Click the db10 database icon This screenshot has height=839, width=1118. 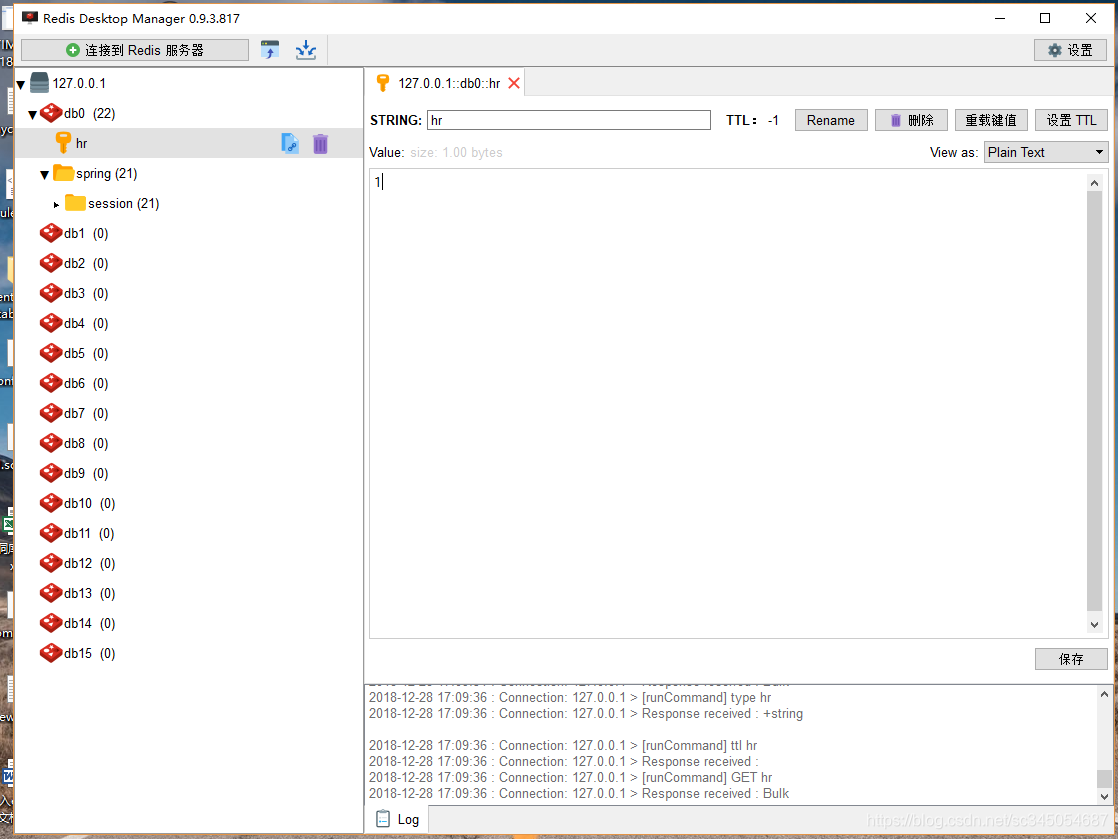tap(51, 503)
